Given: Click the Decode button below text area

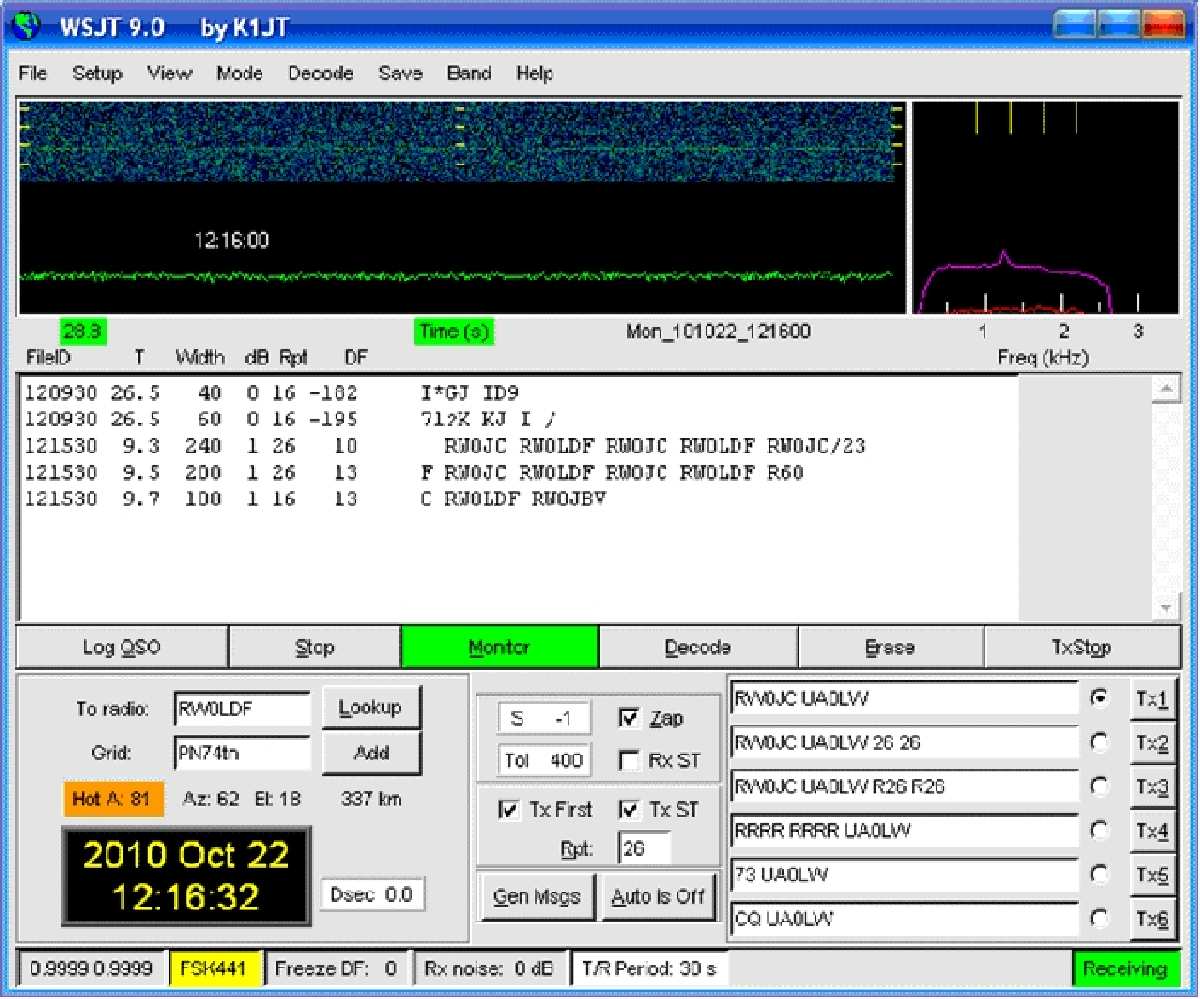Looking at the screenshot, I should pos(698,647).
